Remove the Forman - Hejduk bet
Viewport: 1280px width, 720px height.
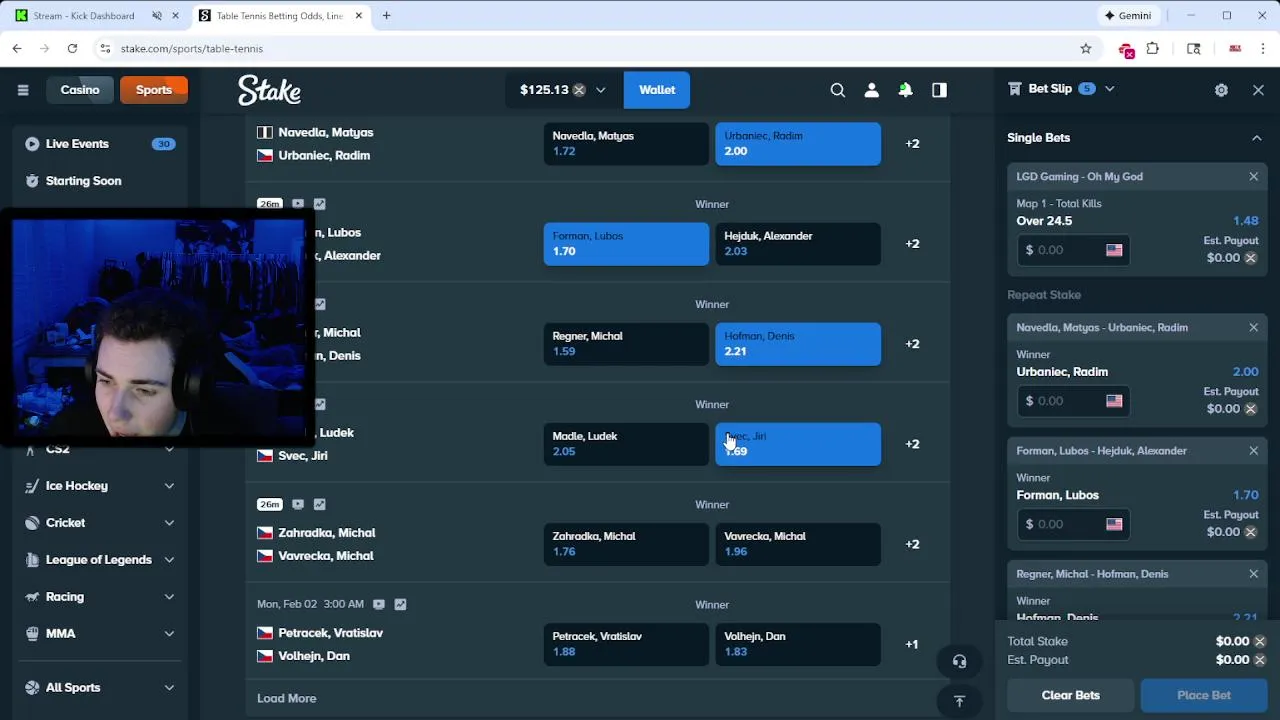(1253, 450)
